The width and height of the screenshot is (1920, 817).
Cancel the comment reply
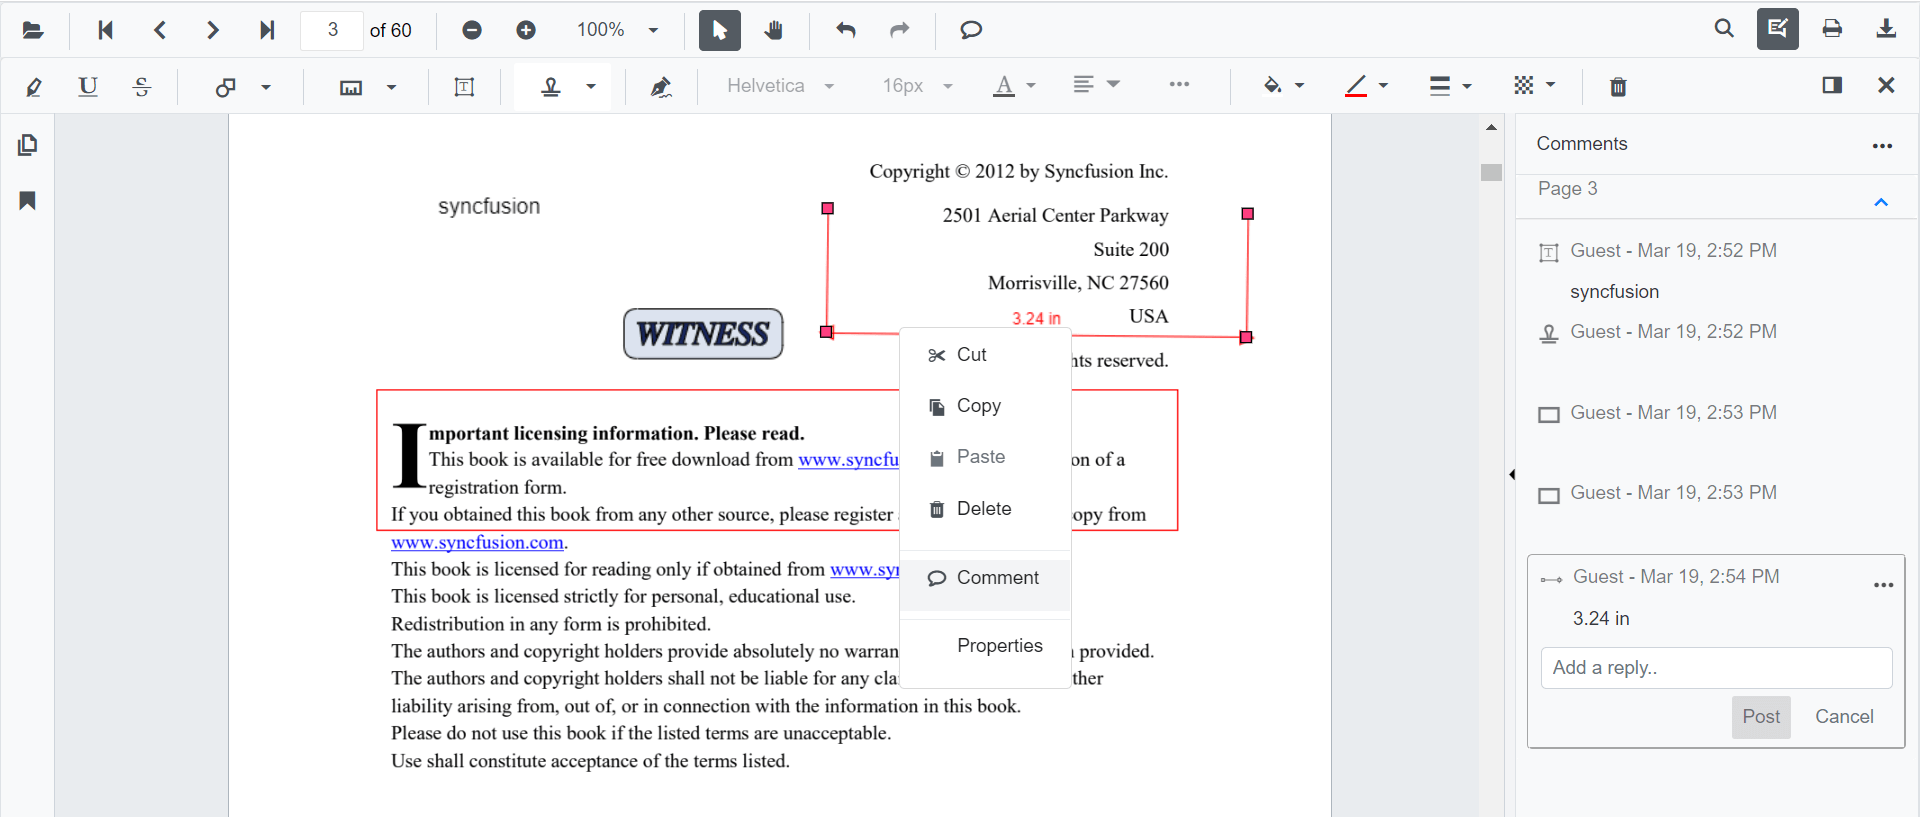(1844, 717)
